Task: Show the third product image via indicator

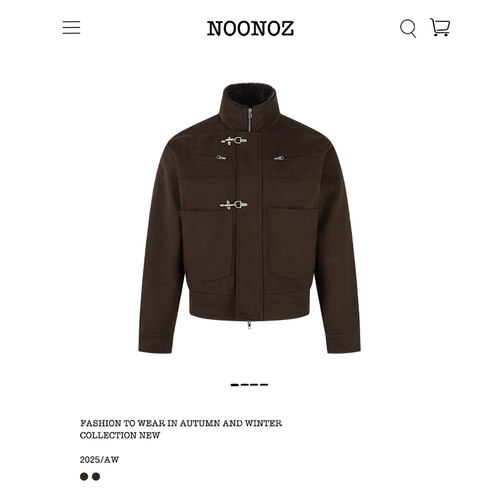Action: (254, 385)
